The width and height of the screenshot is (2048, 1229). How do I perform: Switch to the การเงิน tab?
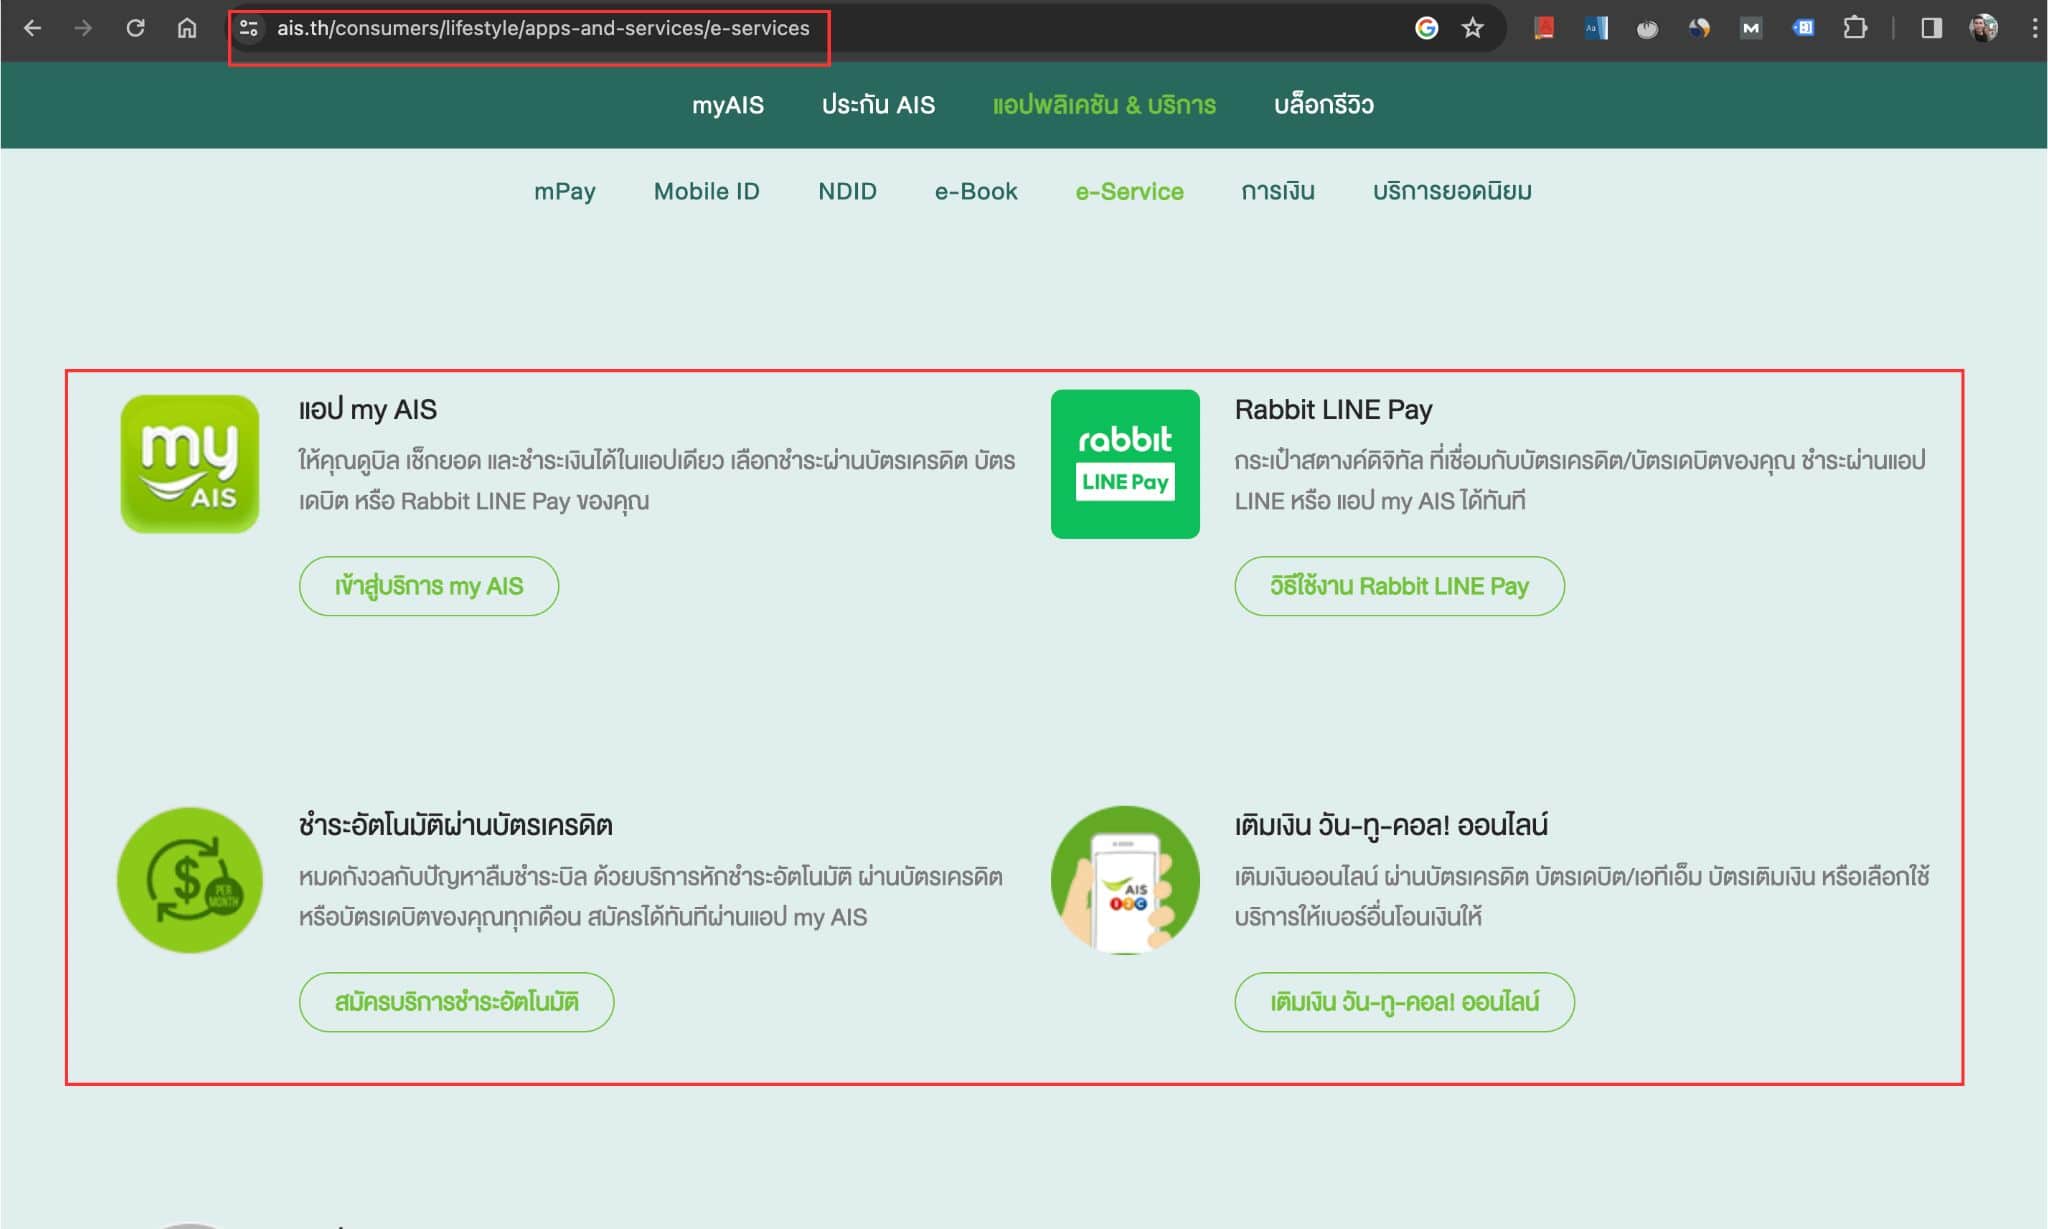click(x=1278, y=191)
